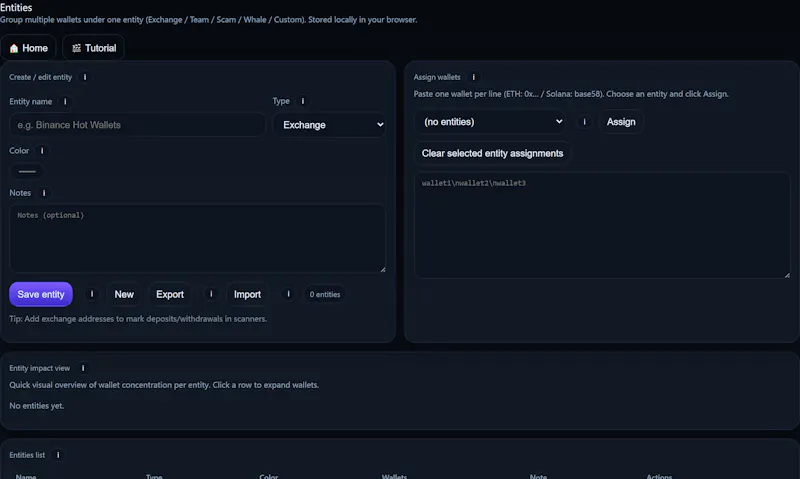Image resolution: width=800 pixels, height=479 pixels.
Task: Show info for Entity impact view
Action: [83, 368]
